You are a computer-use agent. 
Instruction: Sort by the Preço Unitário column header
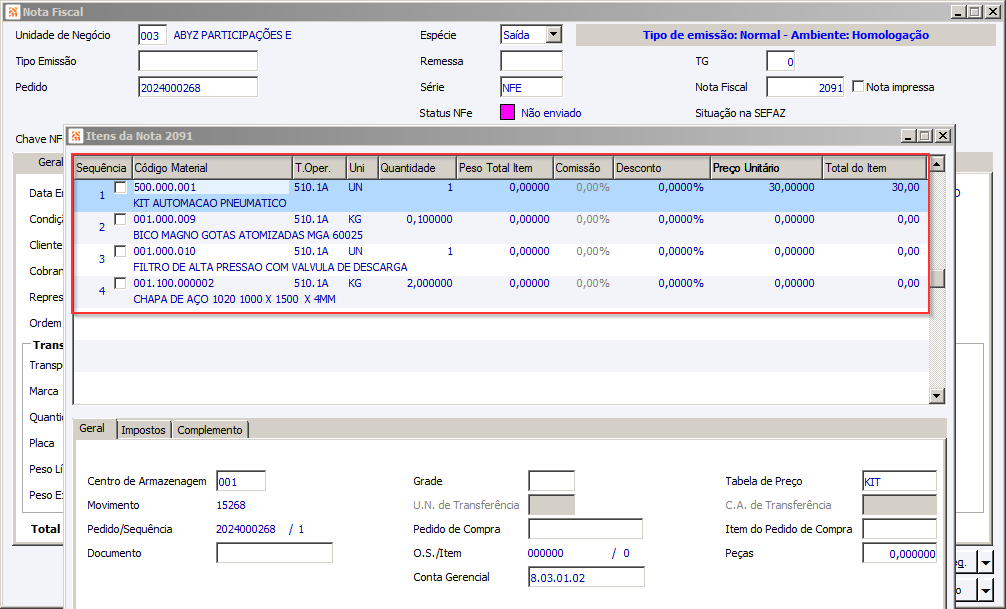766,168
